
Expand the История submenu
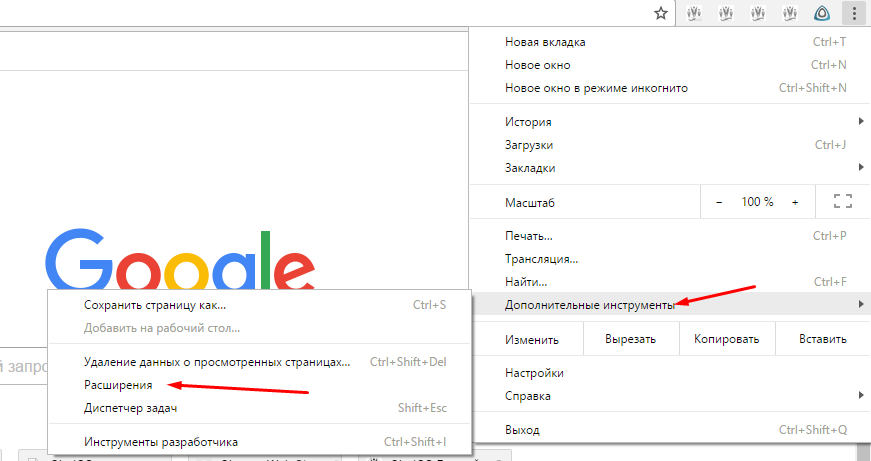point(670,122)
